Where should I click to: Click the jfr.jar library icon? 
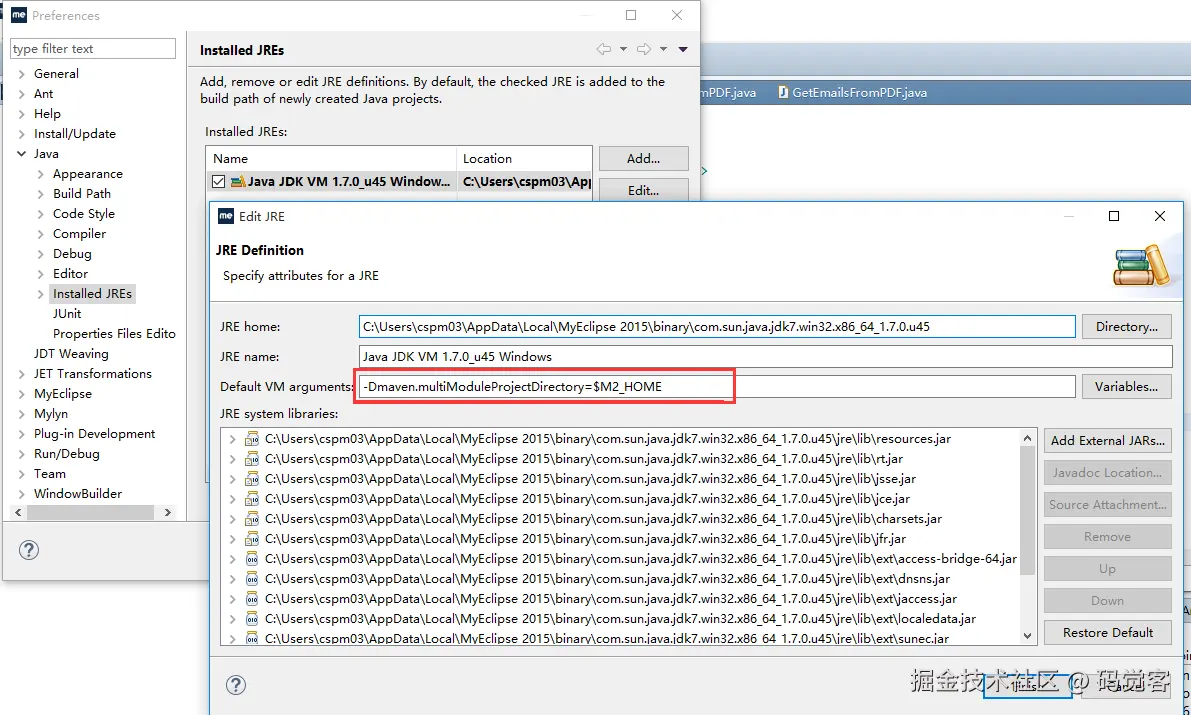[251, 539]
